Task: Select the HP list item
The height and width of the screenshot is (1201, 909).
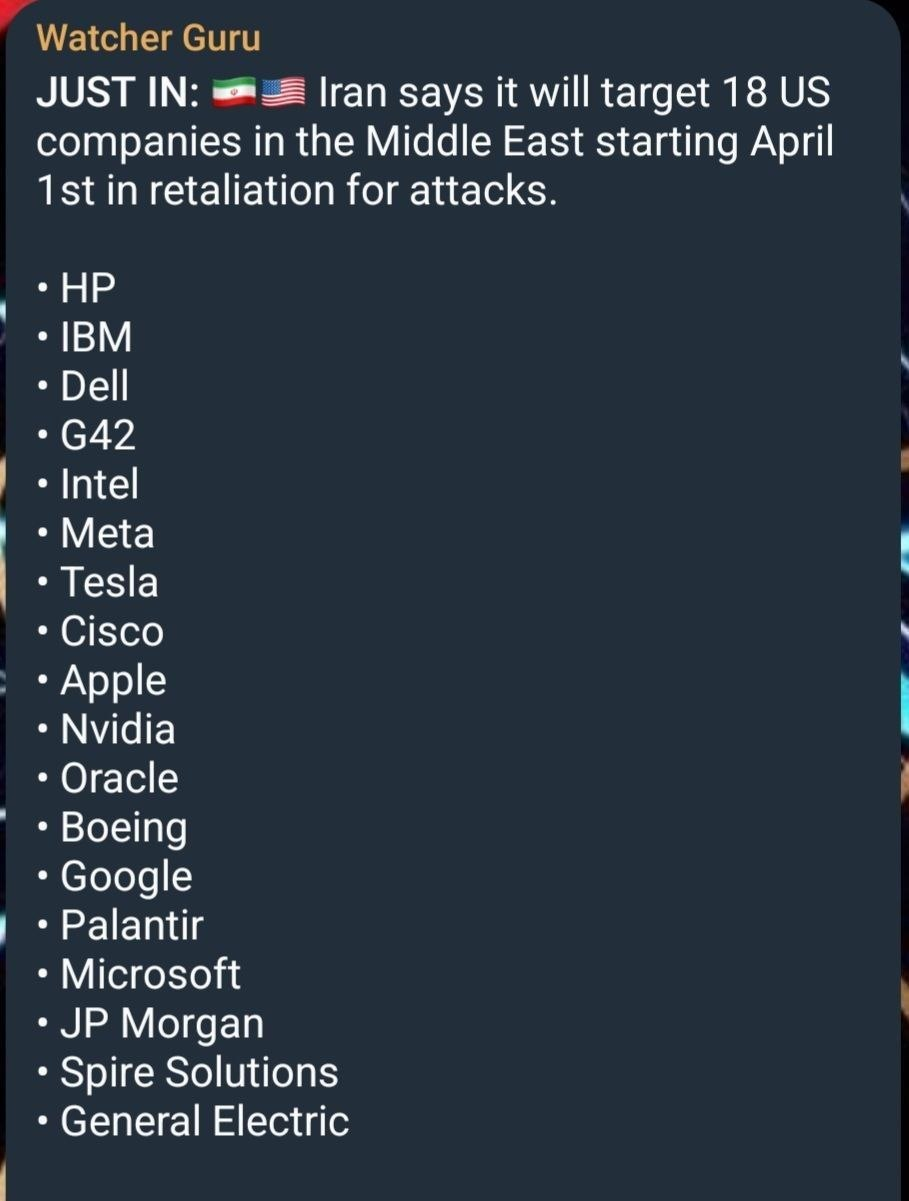Action: (x=88, y=289)
